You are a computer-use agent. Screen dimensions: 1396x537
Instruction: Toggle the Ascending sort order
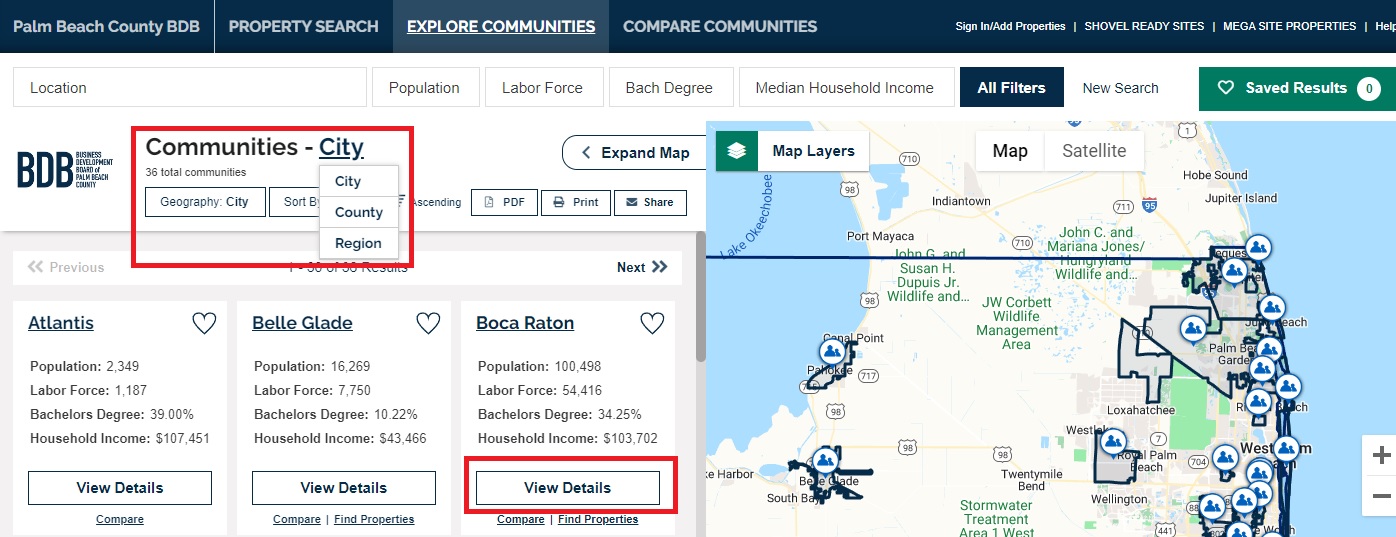coord(430,202)
